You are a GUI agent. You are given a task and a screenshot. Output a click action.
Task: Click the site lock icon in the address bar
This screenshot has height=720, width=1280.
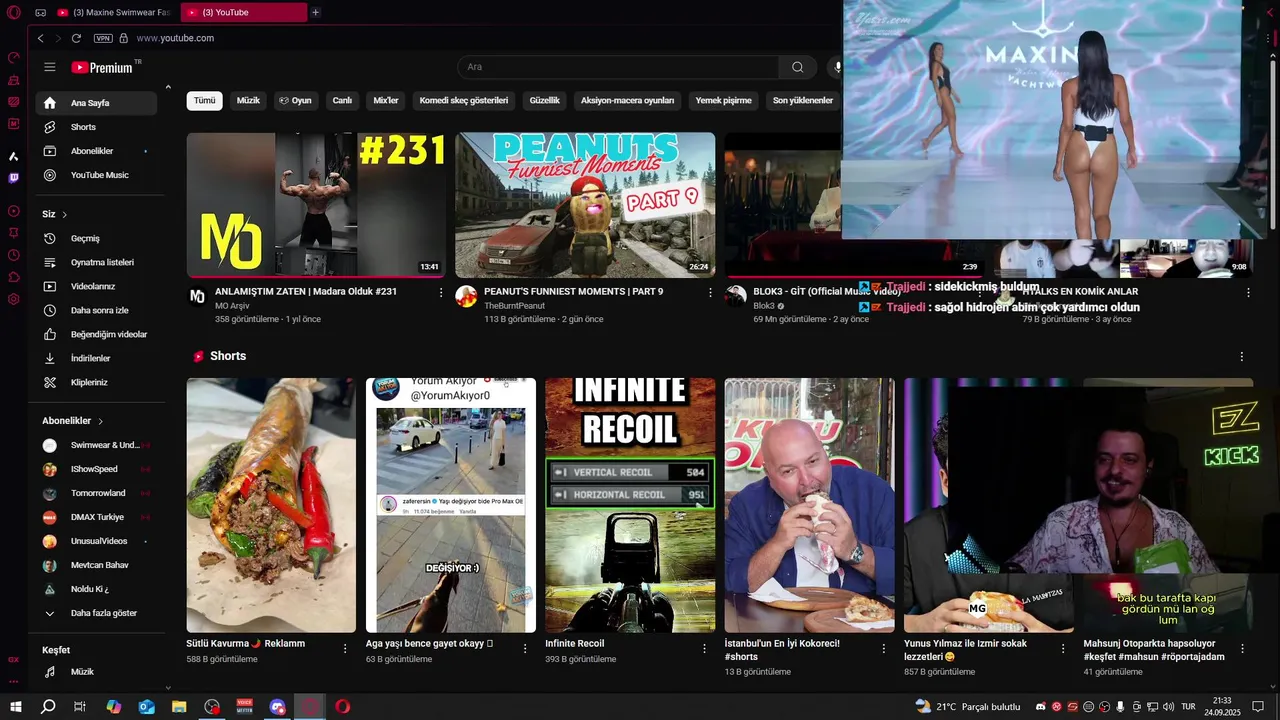(x=124, y=38)
